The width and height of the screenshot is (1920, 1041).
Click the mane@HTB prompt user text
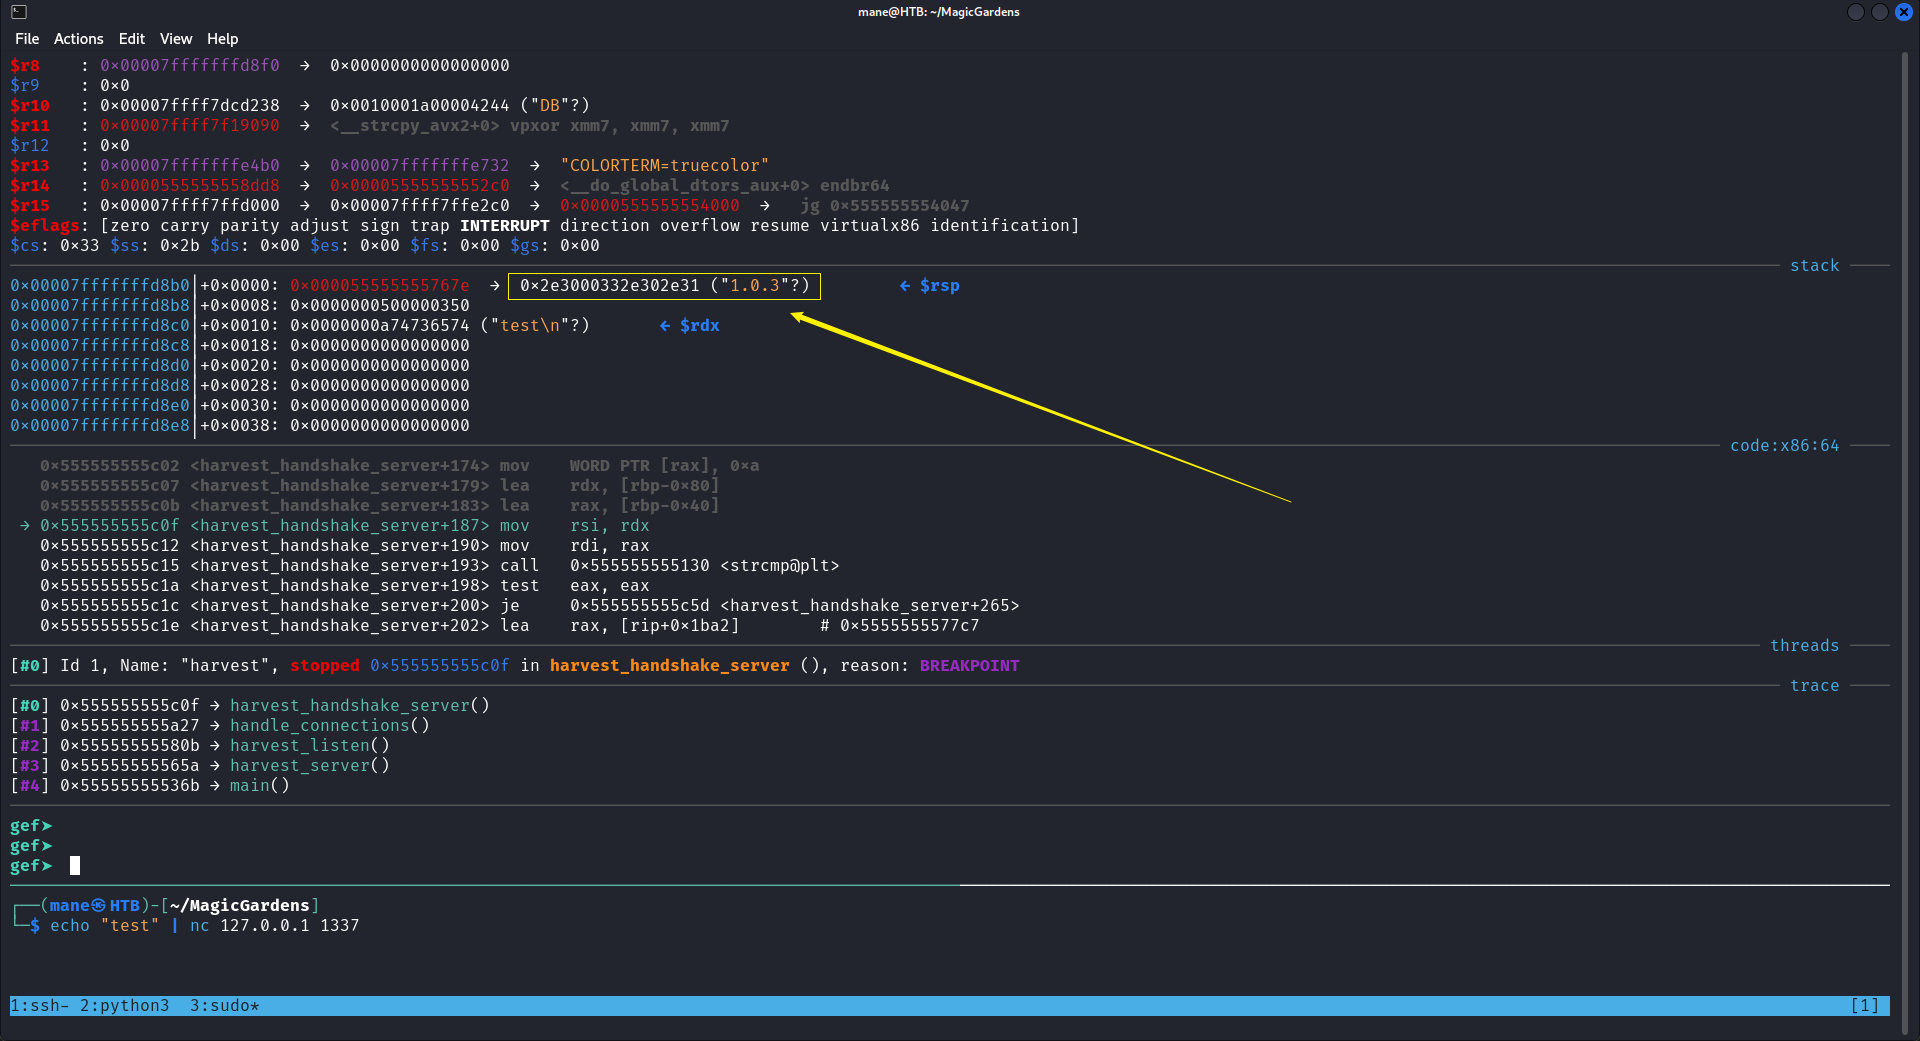tap(95, 905)
